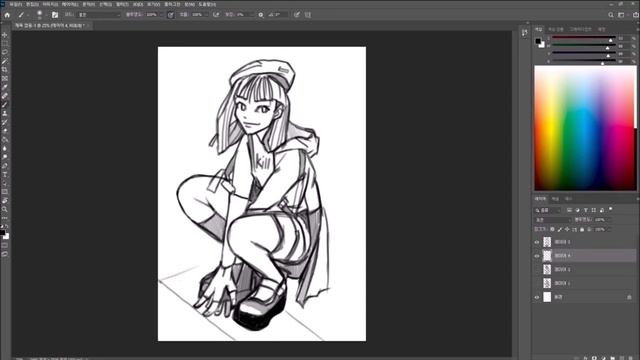Select the Lasso tool
640x360 pixels.
4,53
